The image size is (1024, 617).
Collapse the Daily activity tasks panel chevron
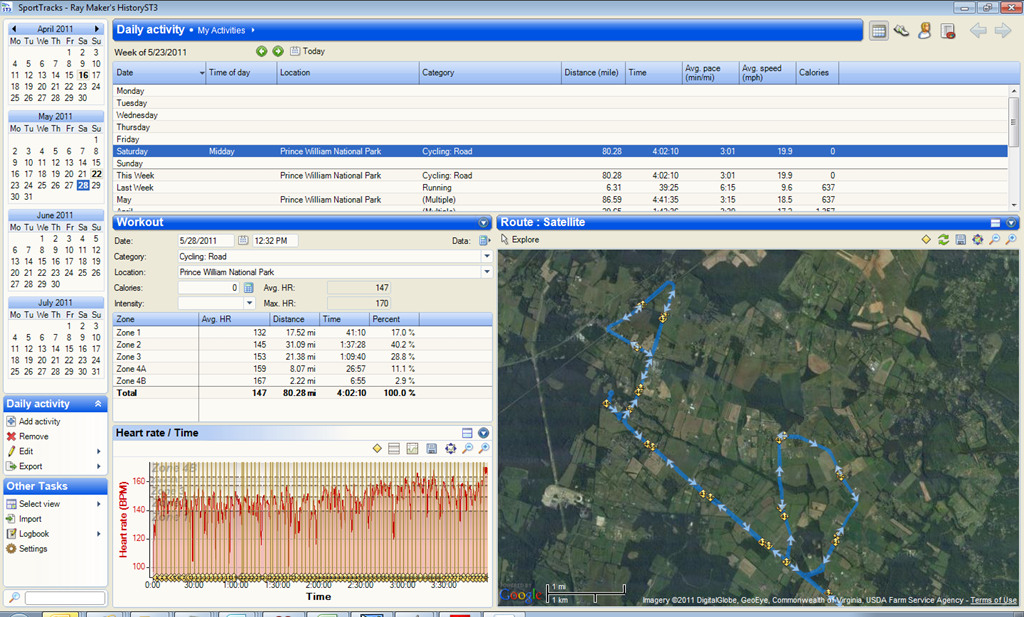(98, 404)
